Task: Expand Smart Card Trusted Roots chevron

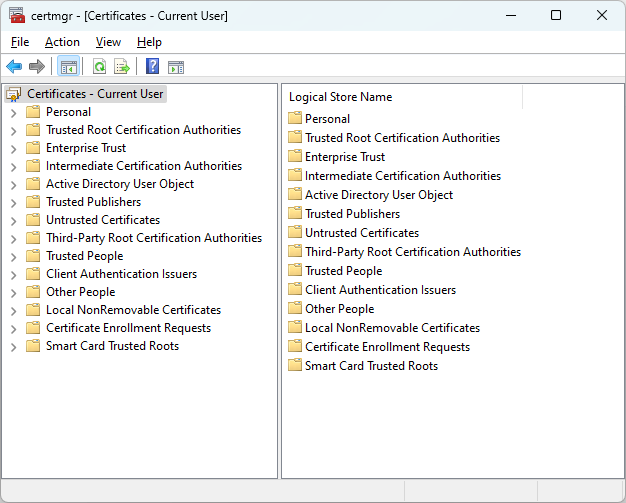Action: [13, 346]
